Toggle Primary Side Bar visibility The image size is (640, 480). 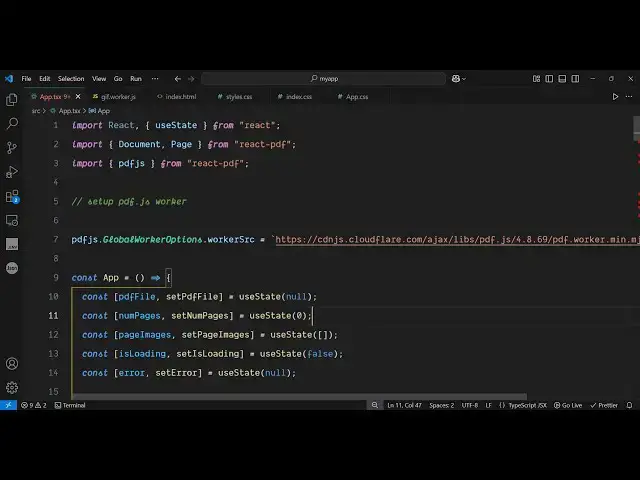point(549,79)
